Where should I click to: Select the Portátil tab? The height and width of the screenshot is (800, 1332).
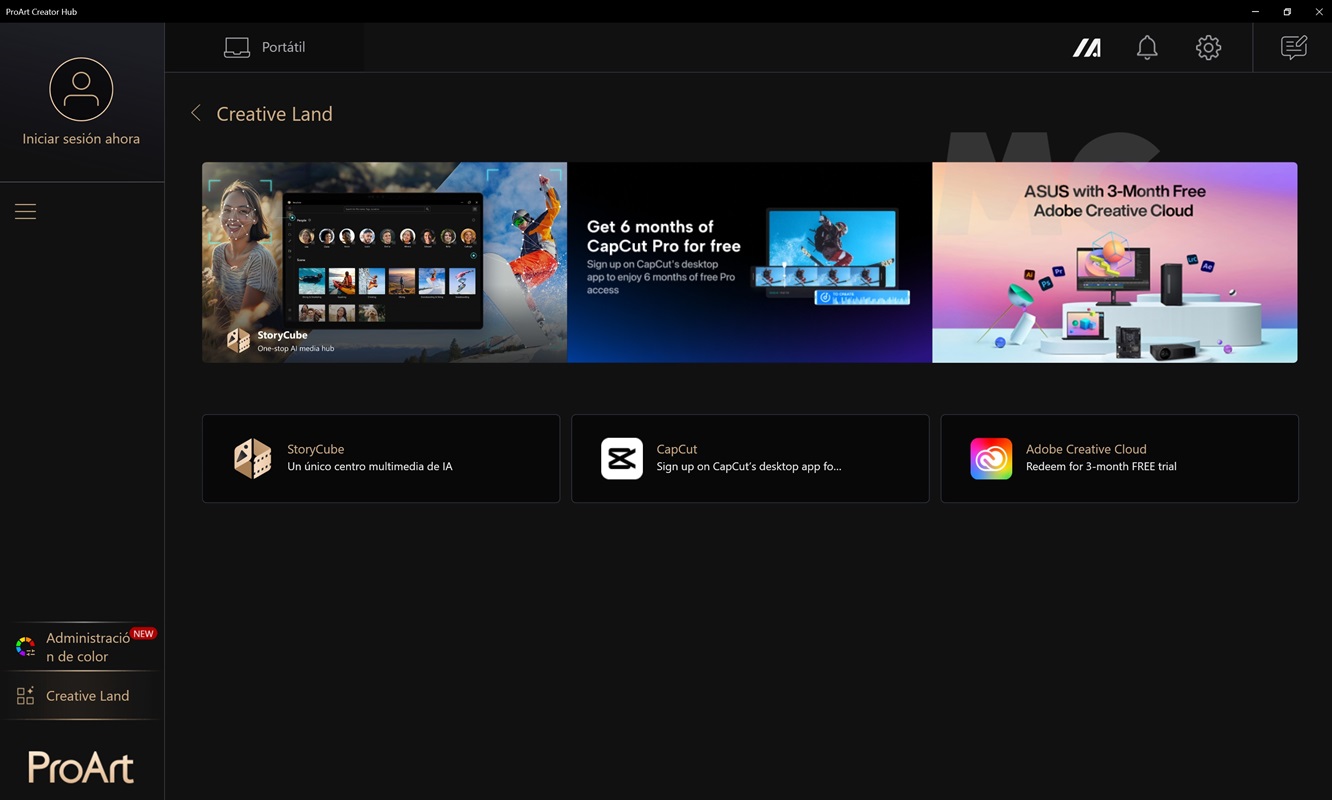click(265, 47)
